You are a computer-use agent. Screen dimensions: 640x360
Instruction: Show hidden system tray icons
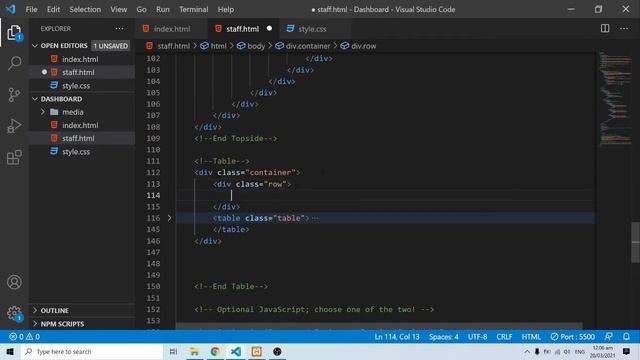pos(527,351)
